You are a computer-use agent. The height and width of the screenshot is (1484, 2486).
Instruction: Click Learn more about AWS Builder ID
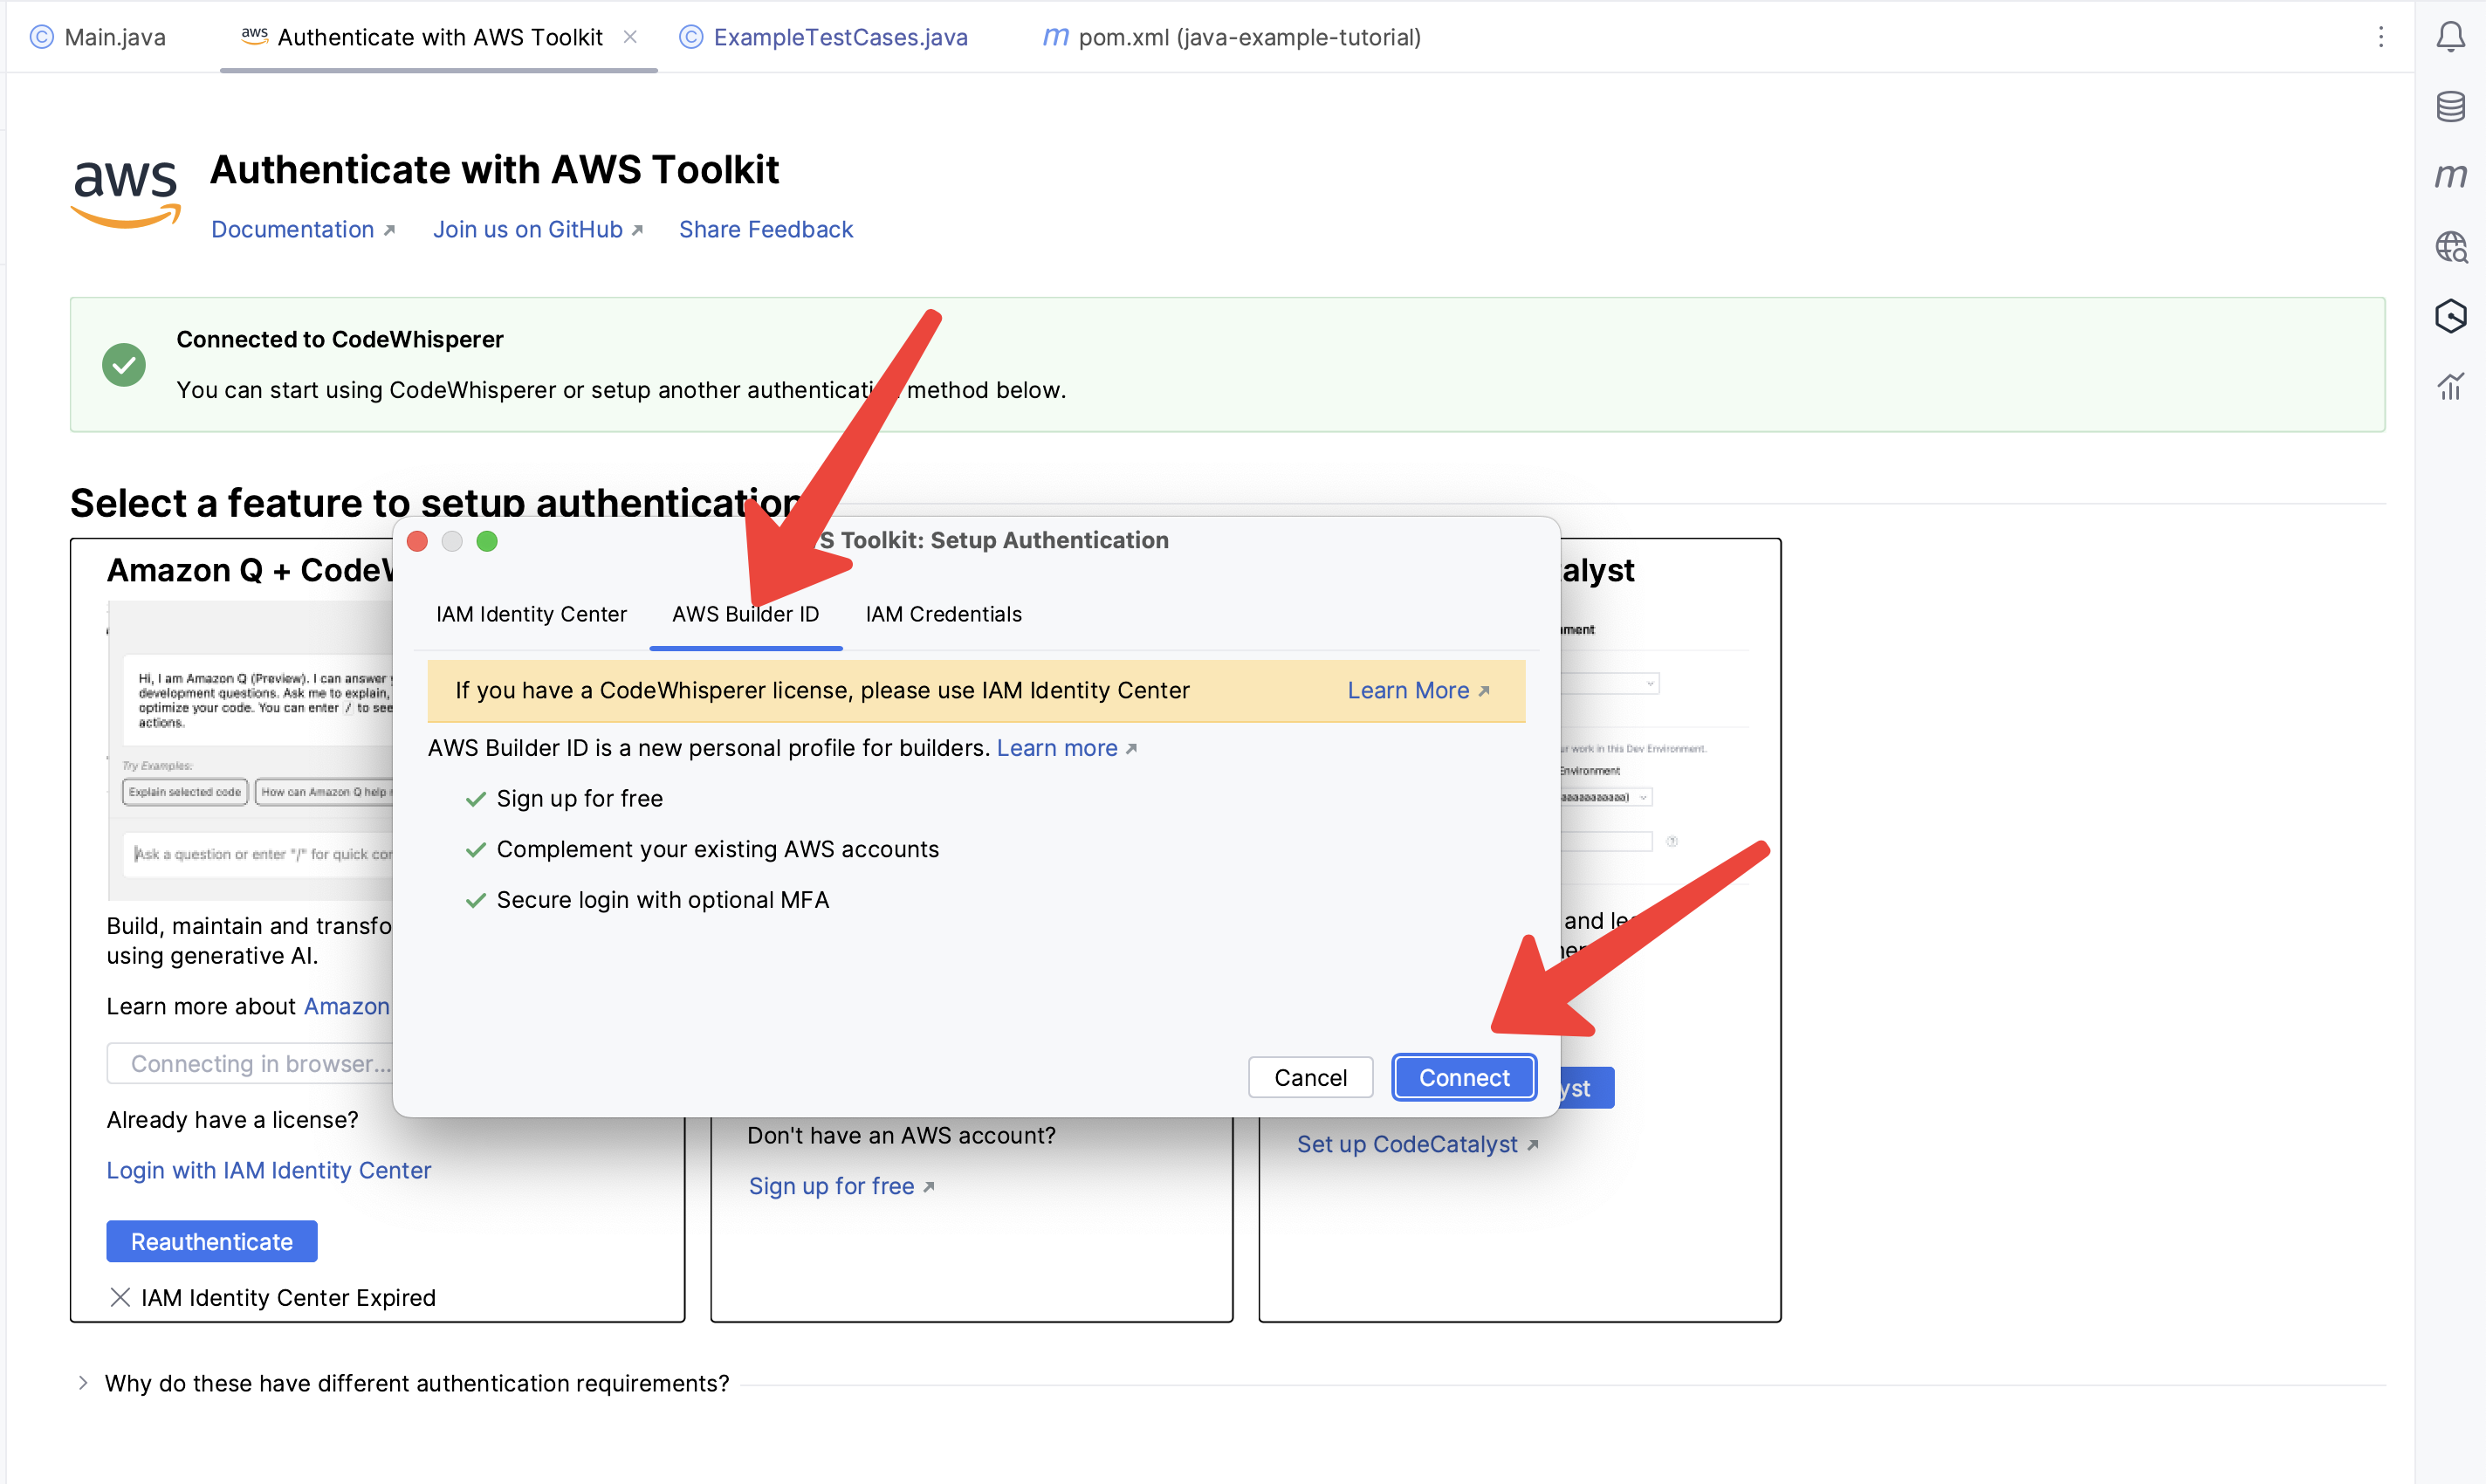click(1066, 748)
